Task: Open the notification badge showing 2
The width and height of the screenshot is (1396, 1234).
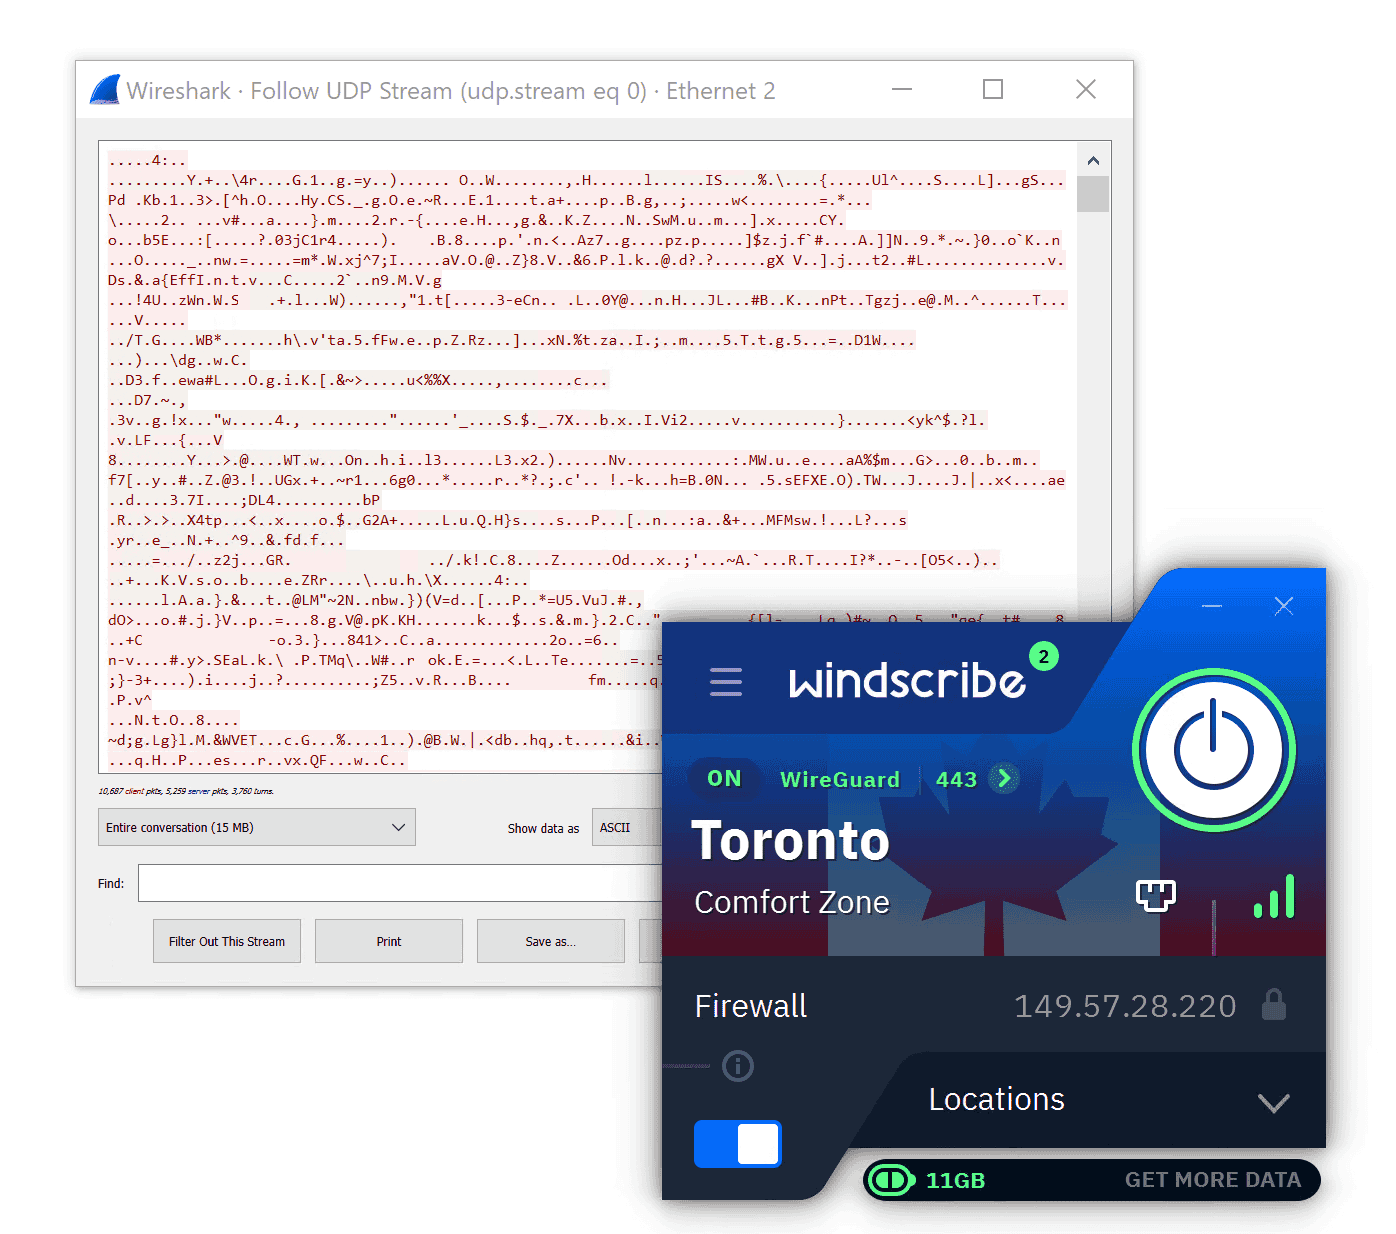Action: point(1043,657)
